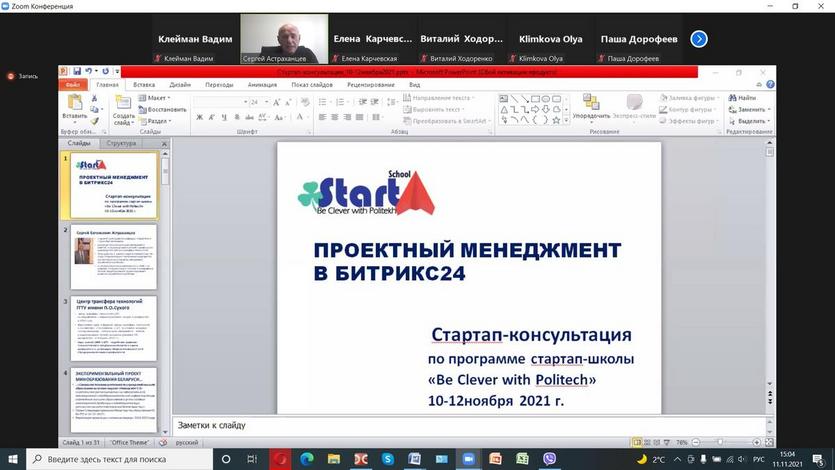Toggle Bold (Ж) formatting
This screenshot has width=835, height=470.
coord(200,117)
